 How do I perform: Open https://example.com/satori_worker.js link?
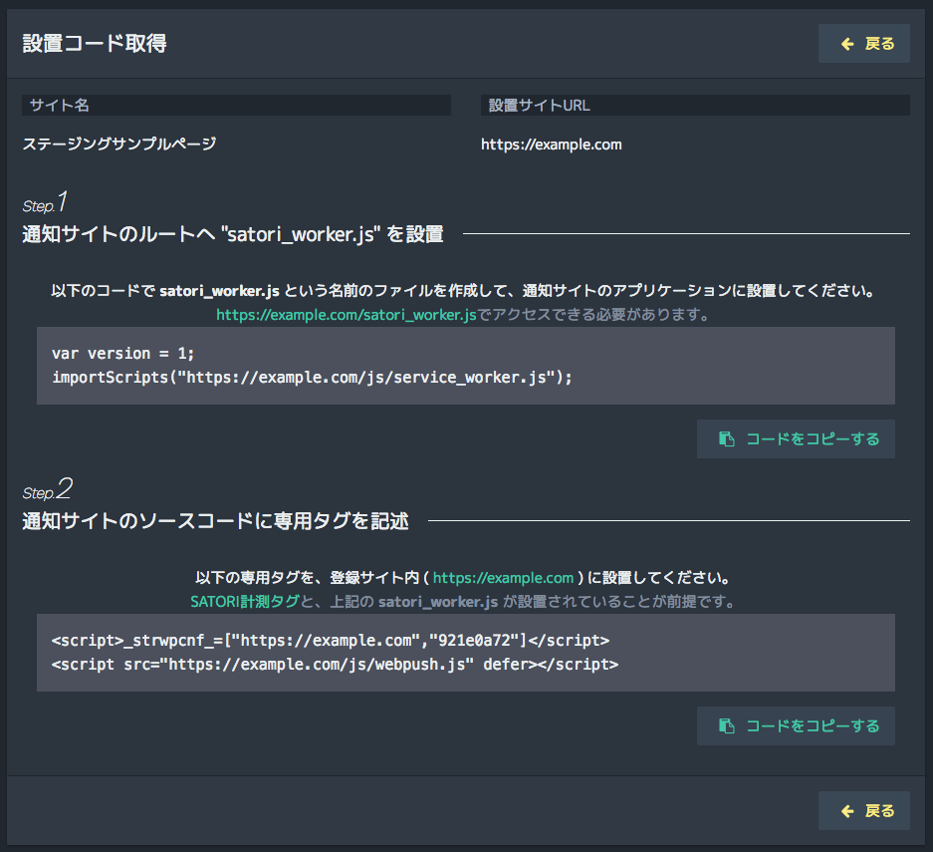pyautogui.click(x=346, y=315)
